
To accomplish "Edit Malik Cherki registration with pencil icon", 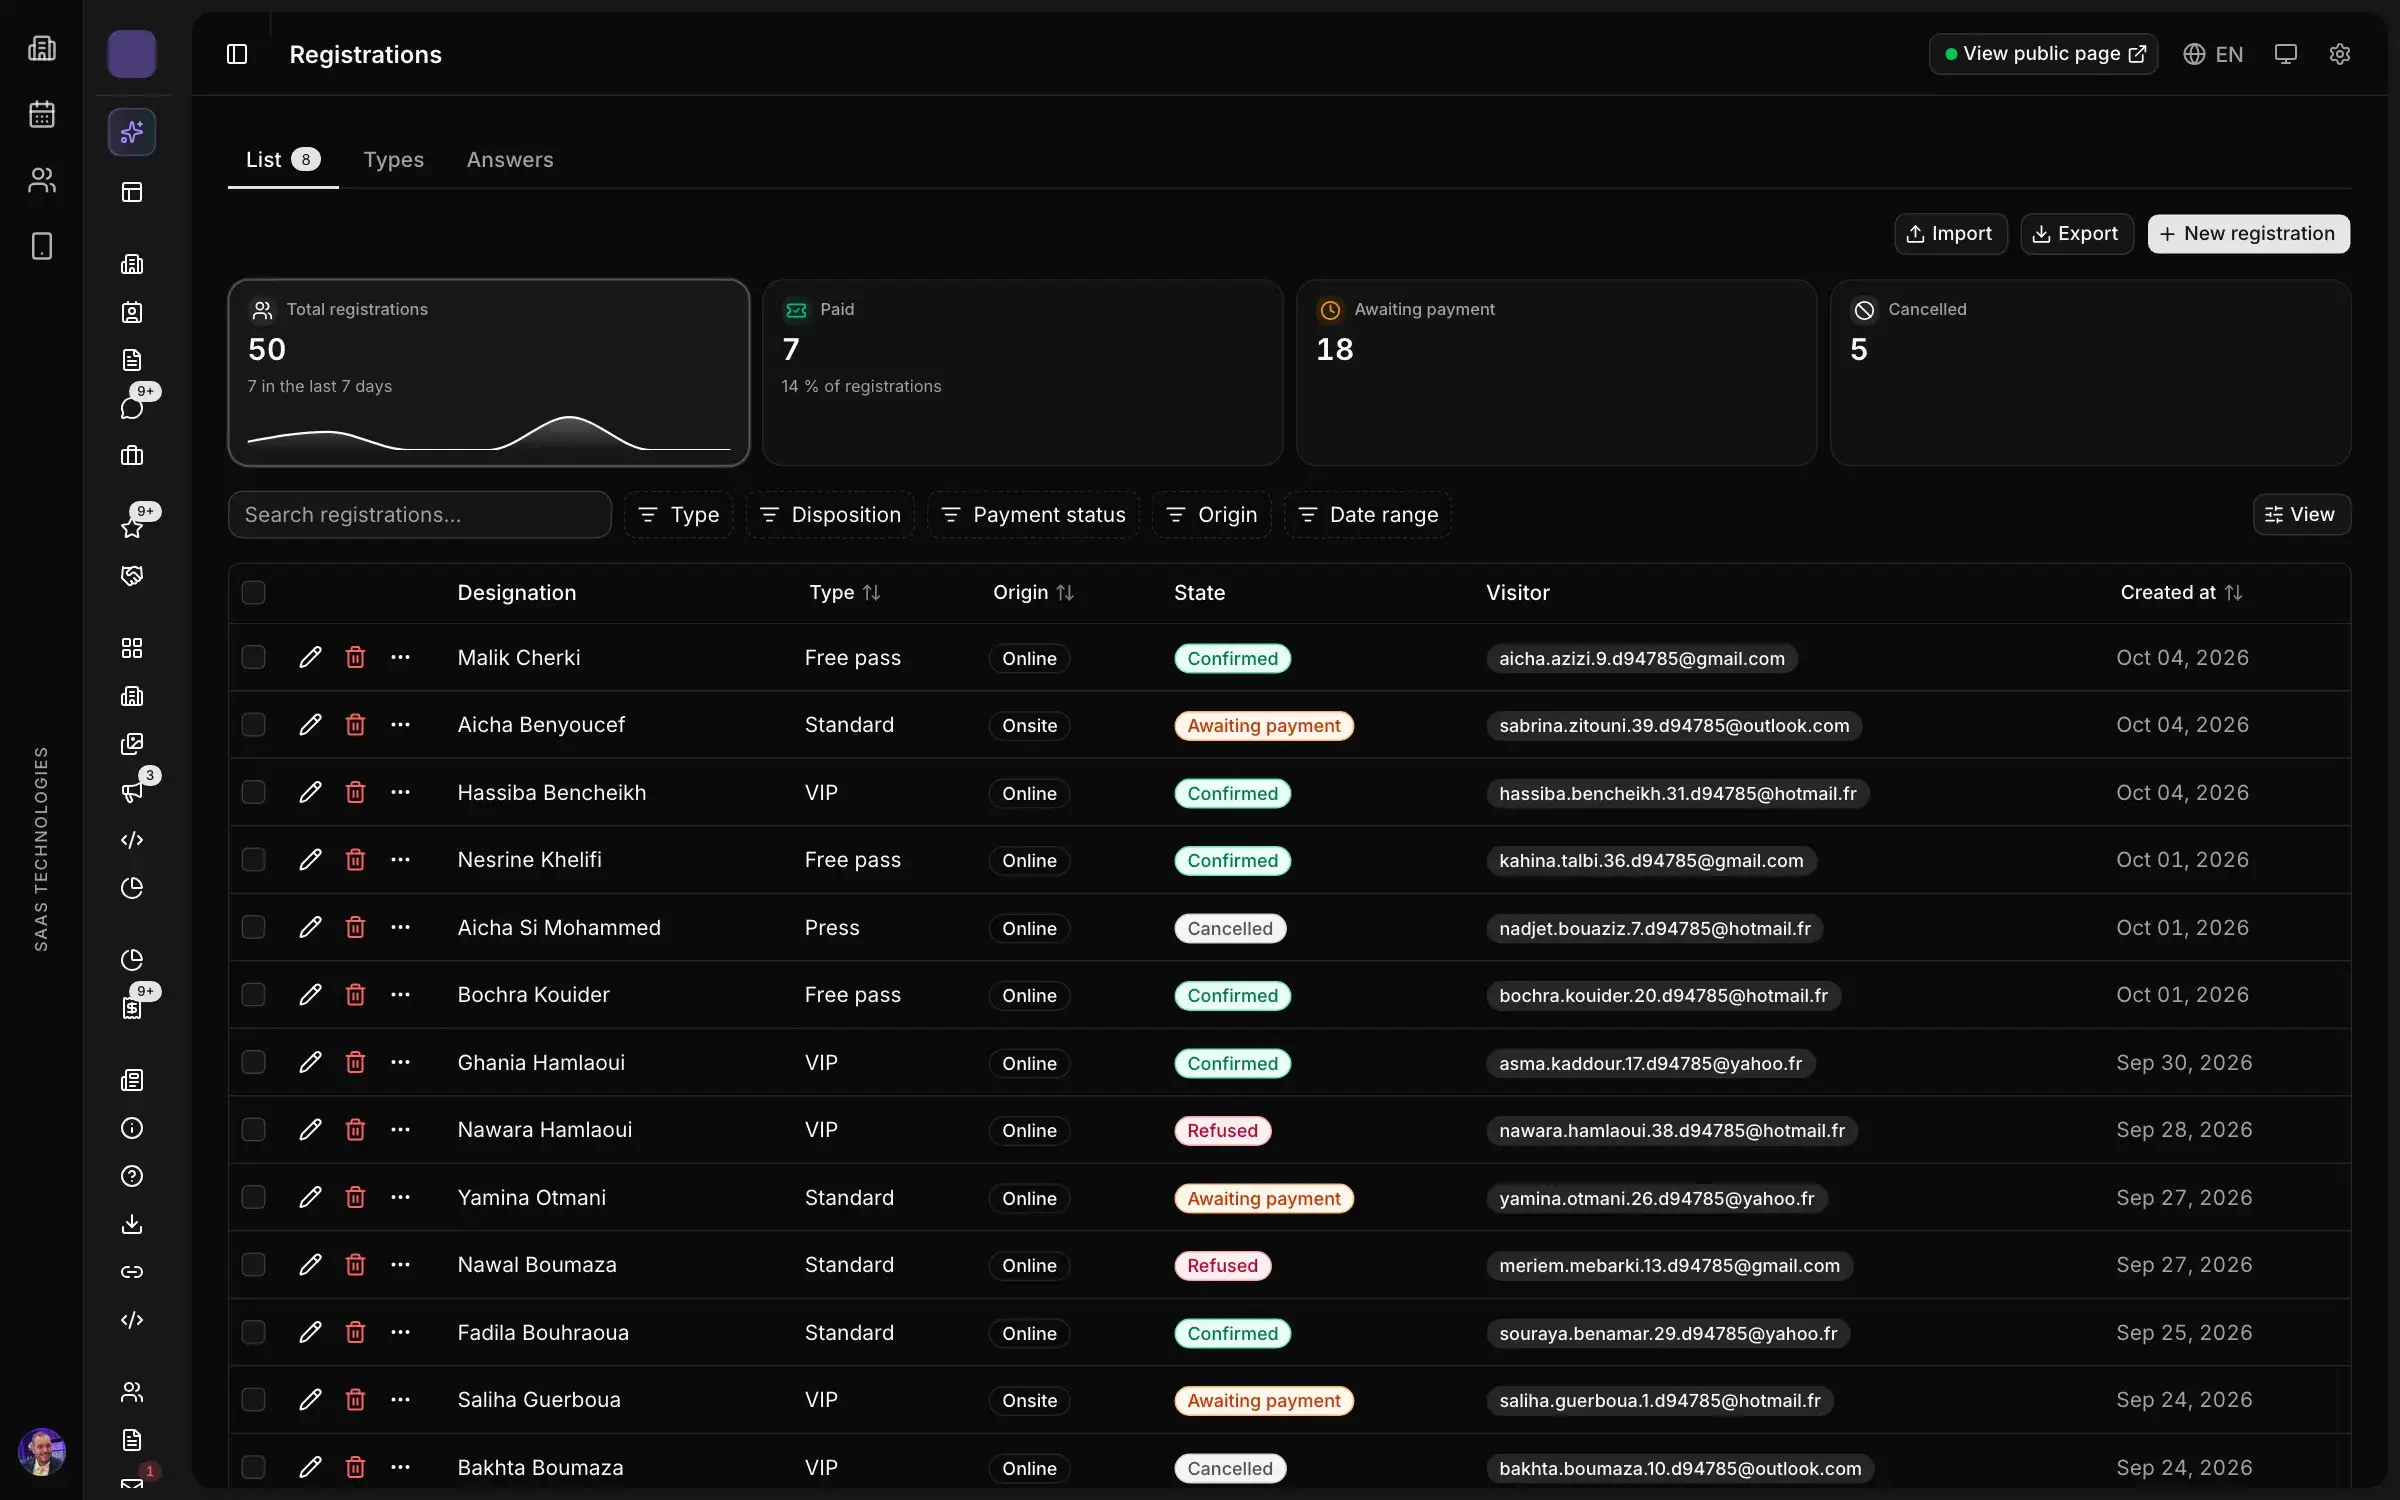I will 310,657.
